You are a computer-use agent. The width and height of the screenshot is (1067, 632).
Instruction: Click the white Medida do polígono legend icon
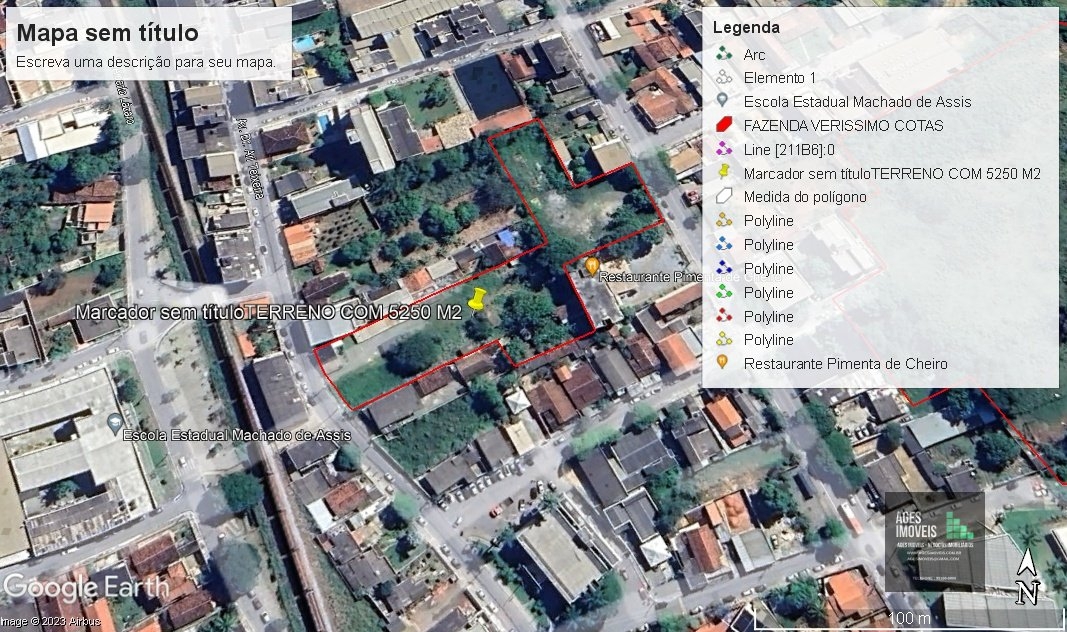coord(724,197)
